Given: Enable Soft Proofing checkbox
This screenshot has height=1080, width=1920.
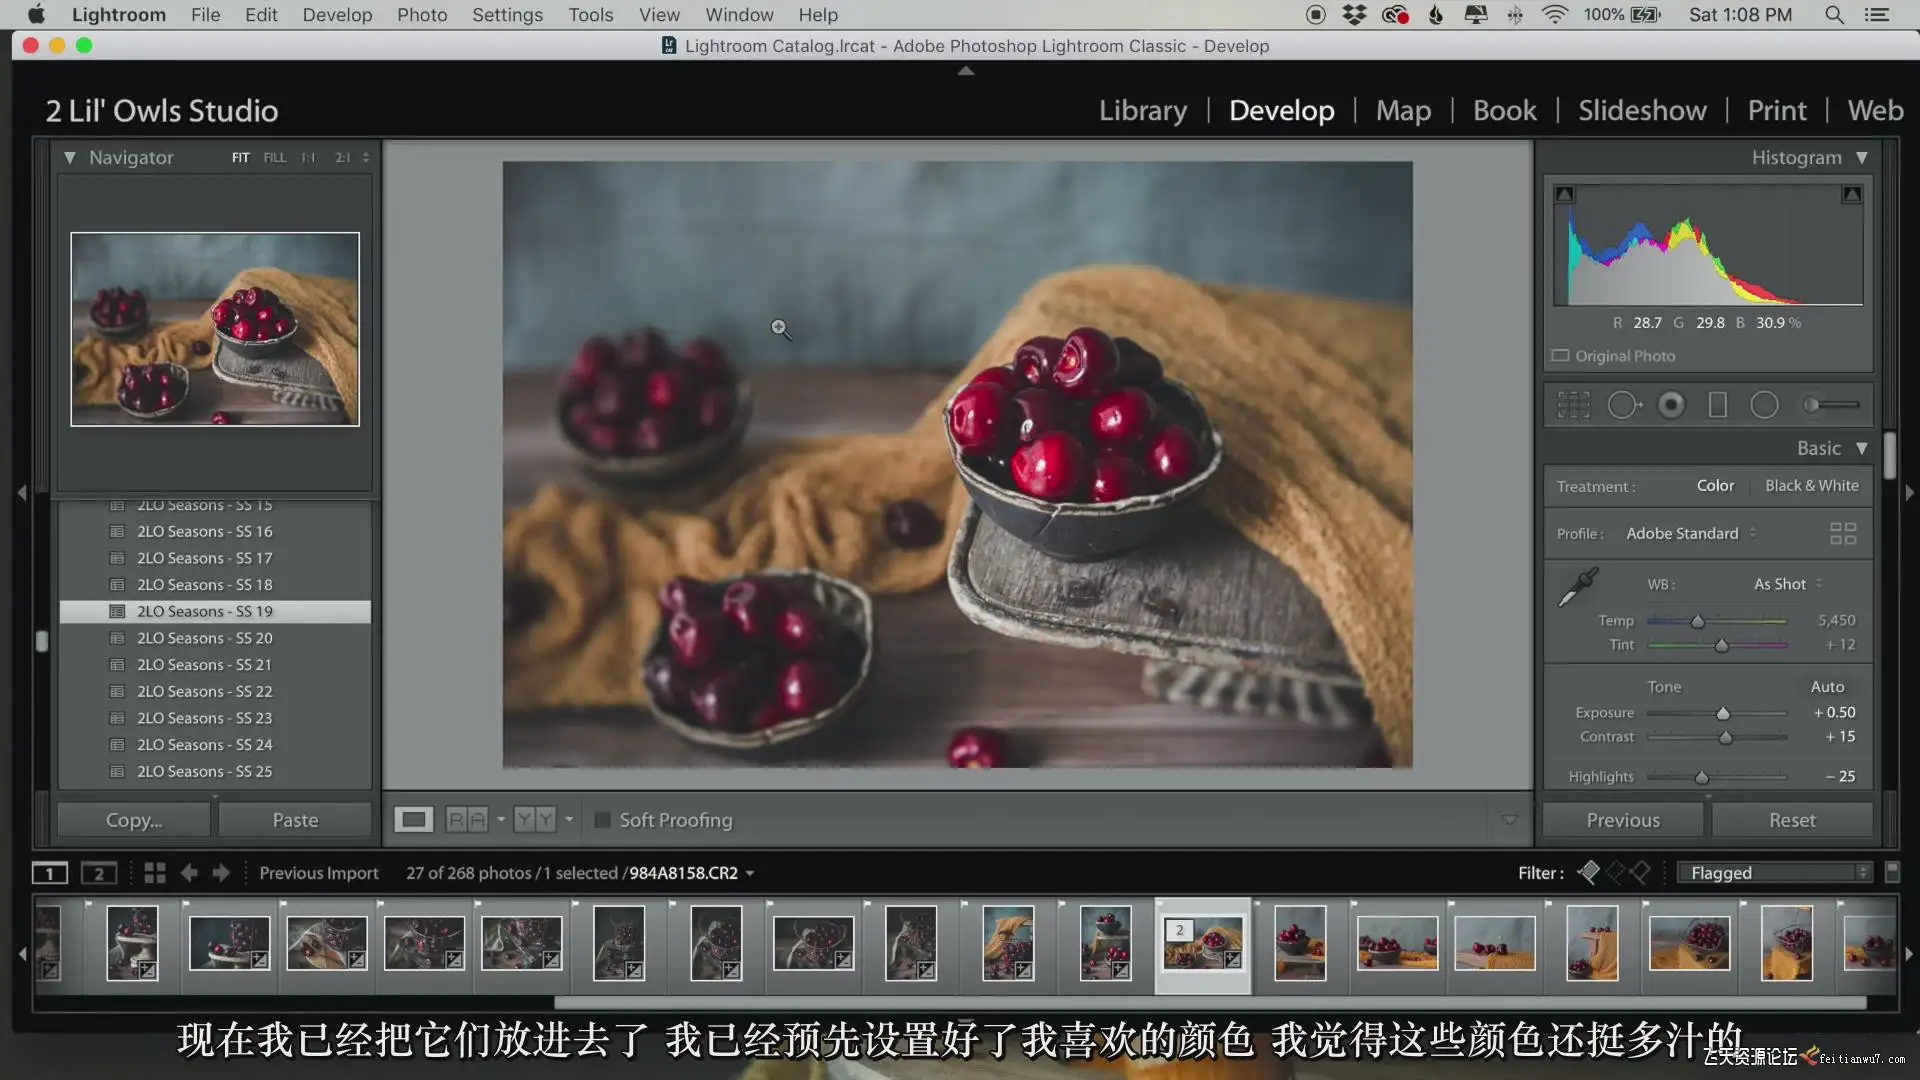Looking at the screenshot, I should [x=603, y=820].
